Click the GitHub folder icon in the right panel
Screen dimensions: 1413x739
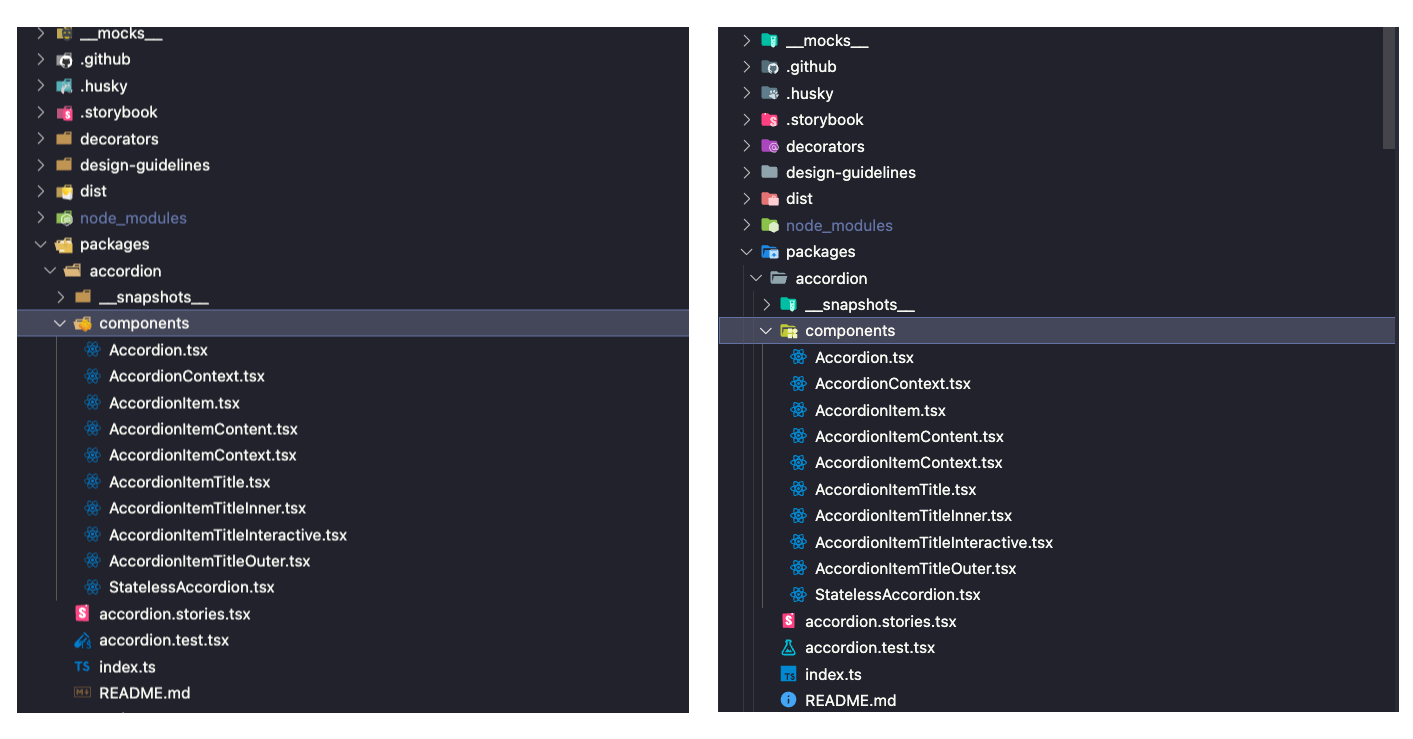[769, 67]
